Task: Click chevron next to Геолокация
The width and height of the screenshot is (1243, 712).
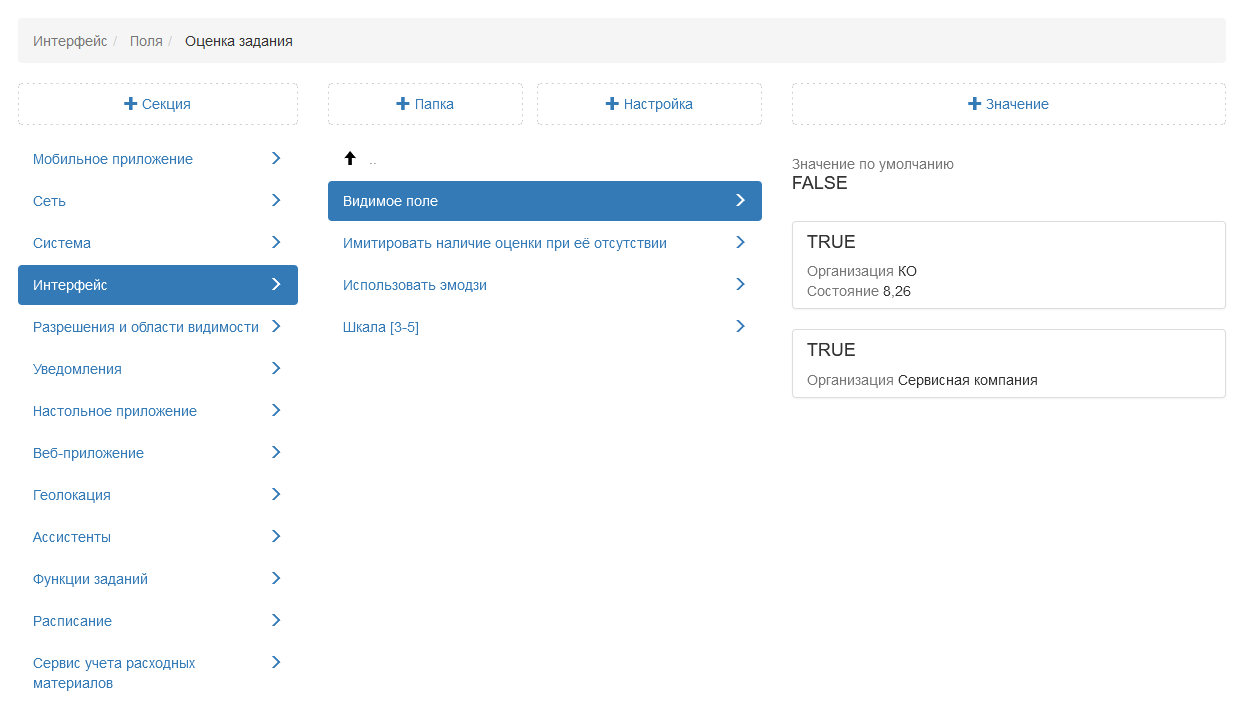Action: coord(276,494)
